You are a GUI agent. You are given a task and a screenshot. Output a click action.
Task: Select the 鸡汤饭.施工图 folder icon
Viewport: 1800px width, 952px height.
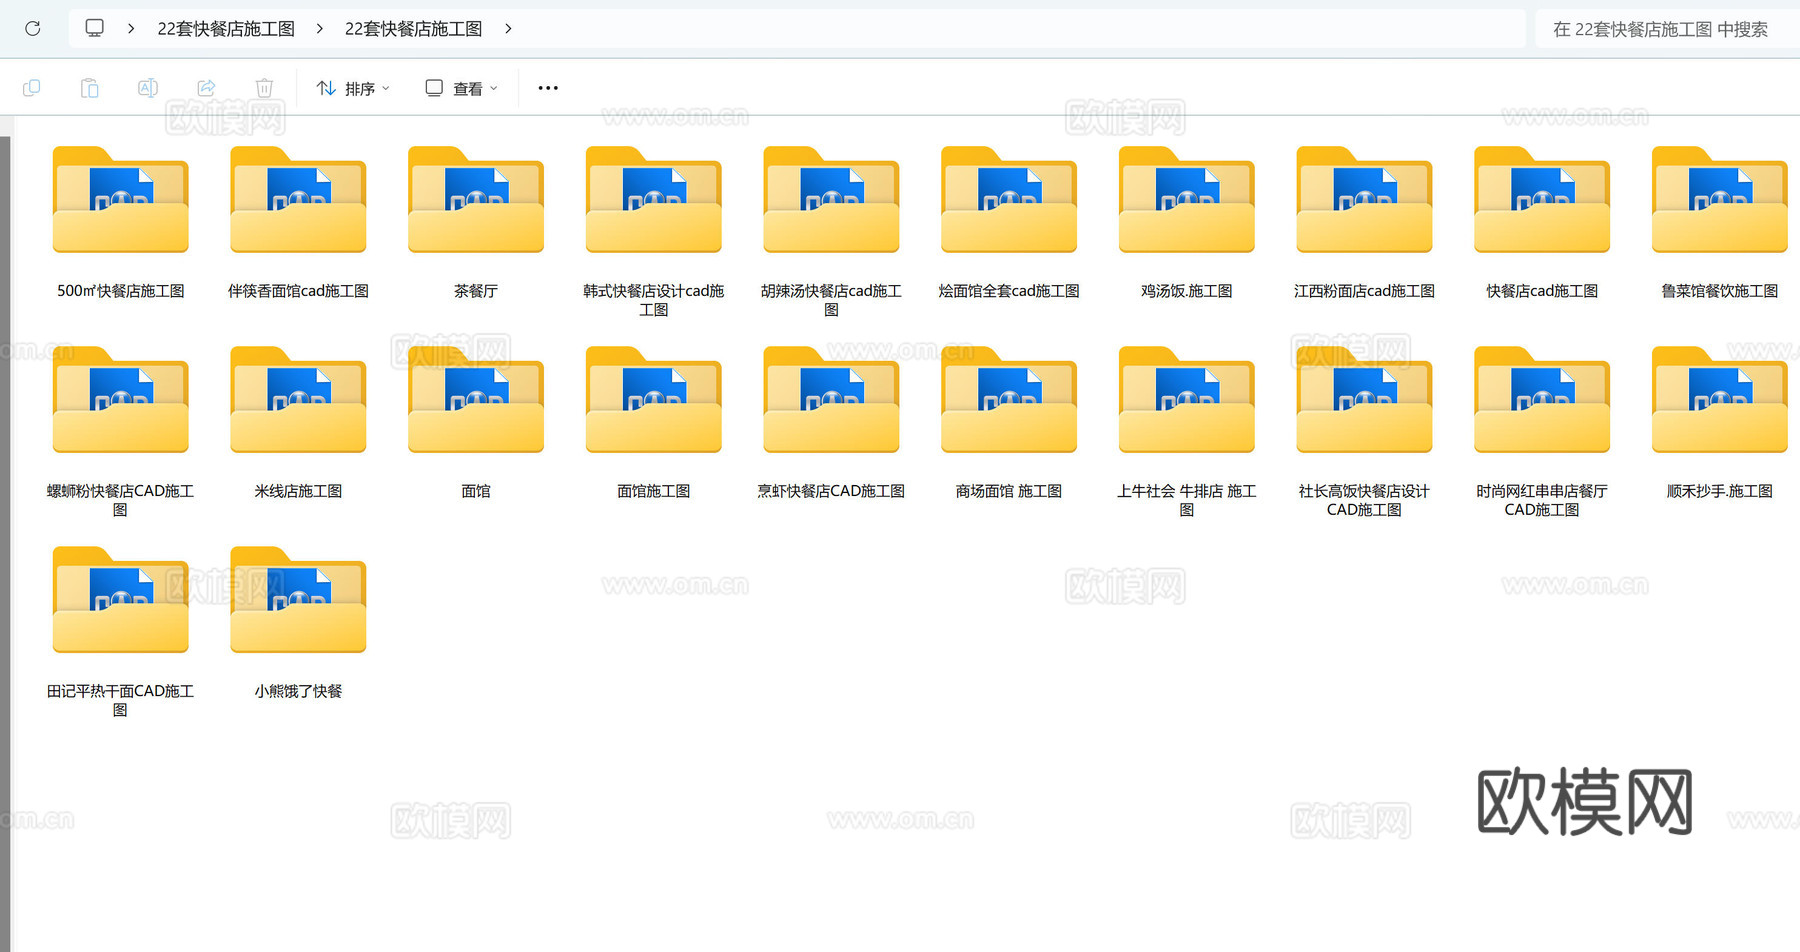(x=1187, y=200)
